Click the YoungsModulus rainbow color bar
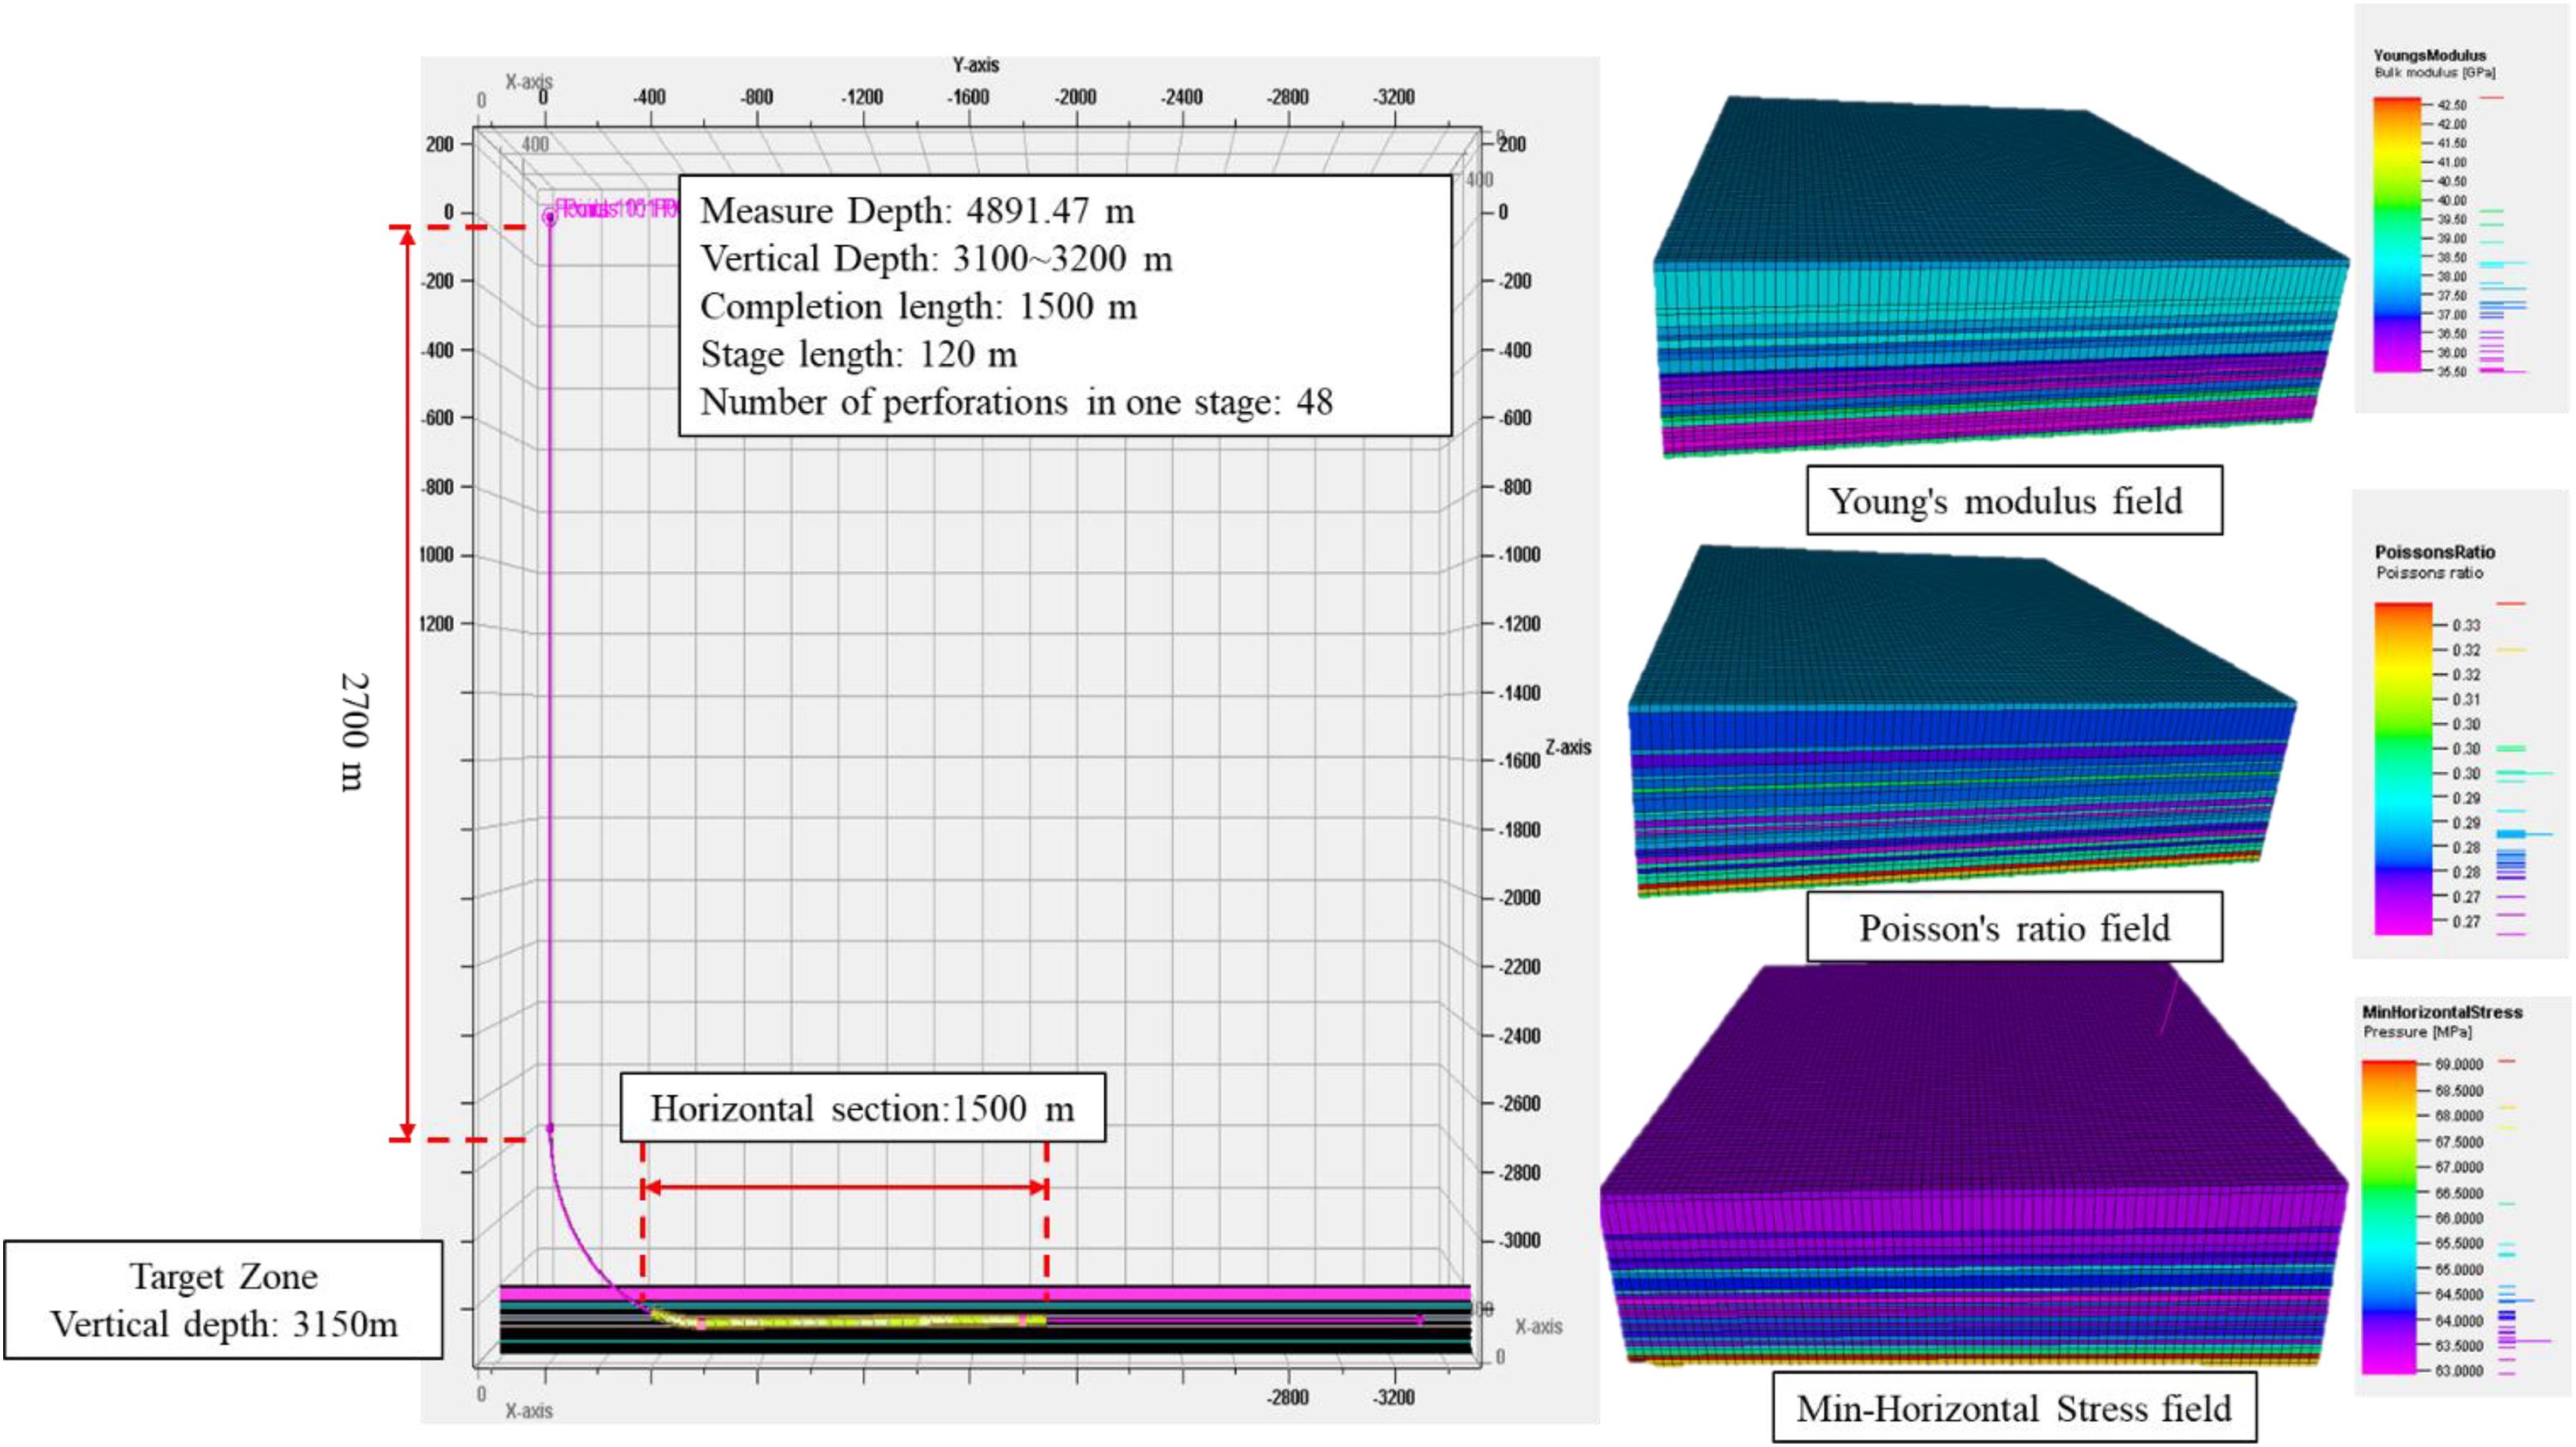 pos(2397,235)
